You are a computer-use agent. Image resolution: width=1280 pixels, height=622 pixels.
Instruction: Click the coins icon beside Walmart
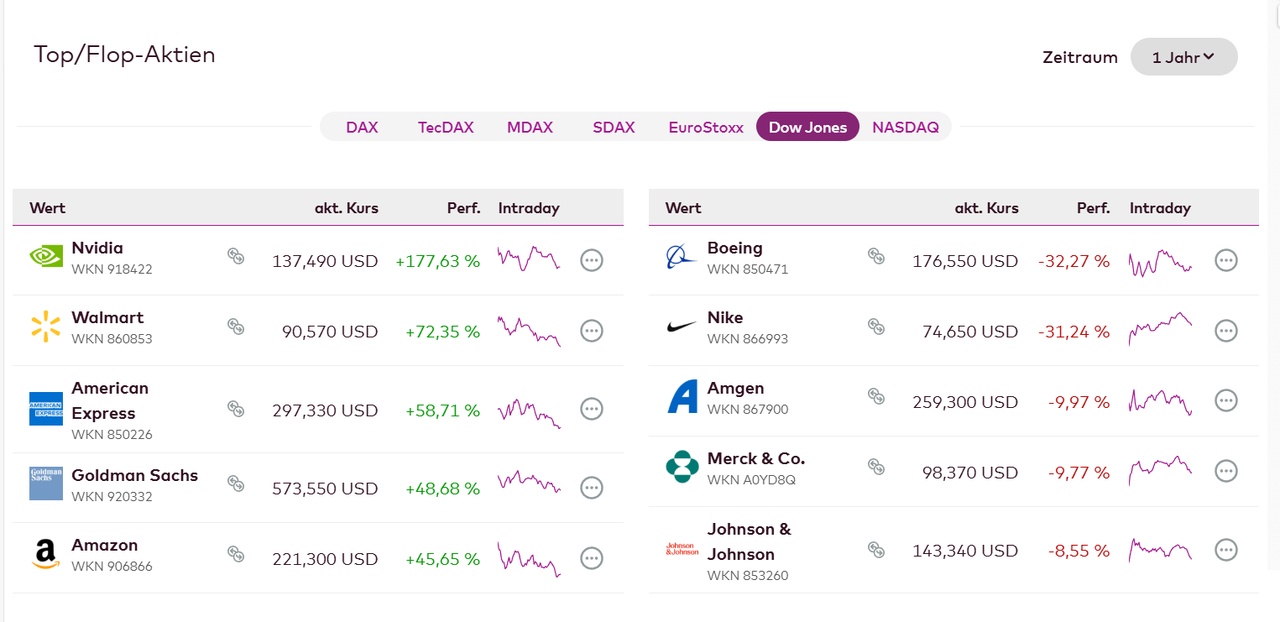(x=236, y=326)
